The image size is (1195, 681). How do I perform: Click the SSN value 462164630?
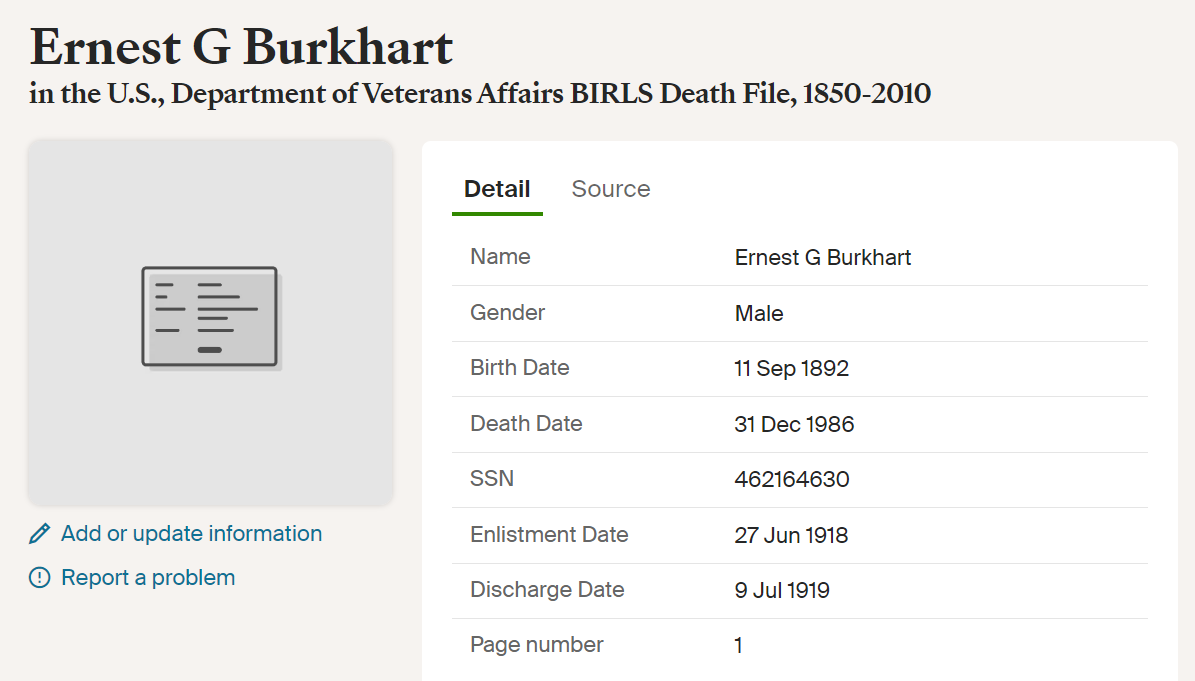click(792, 479)
